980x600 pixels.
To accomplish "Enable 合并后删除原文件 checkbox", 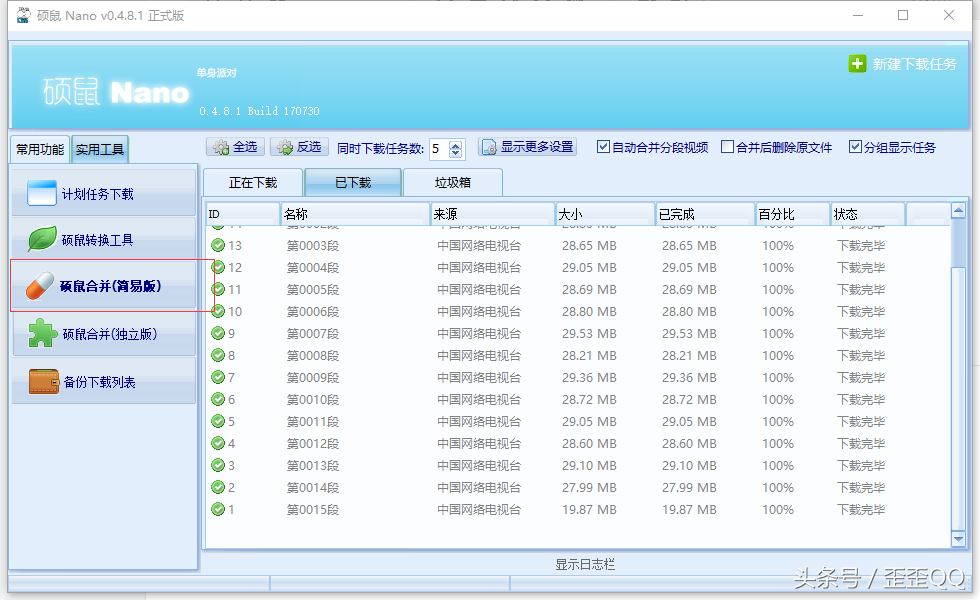I will pos(728,147).
